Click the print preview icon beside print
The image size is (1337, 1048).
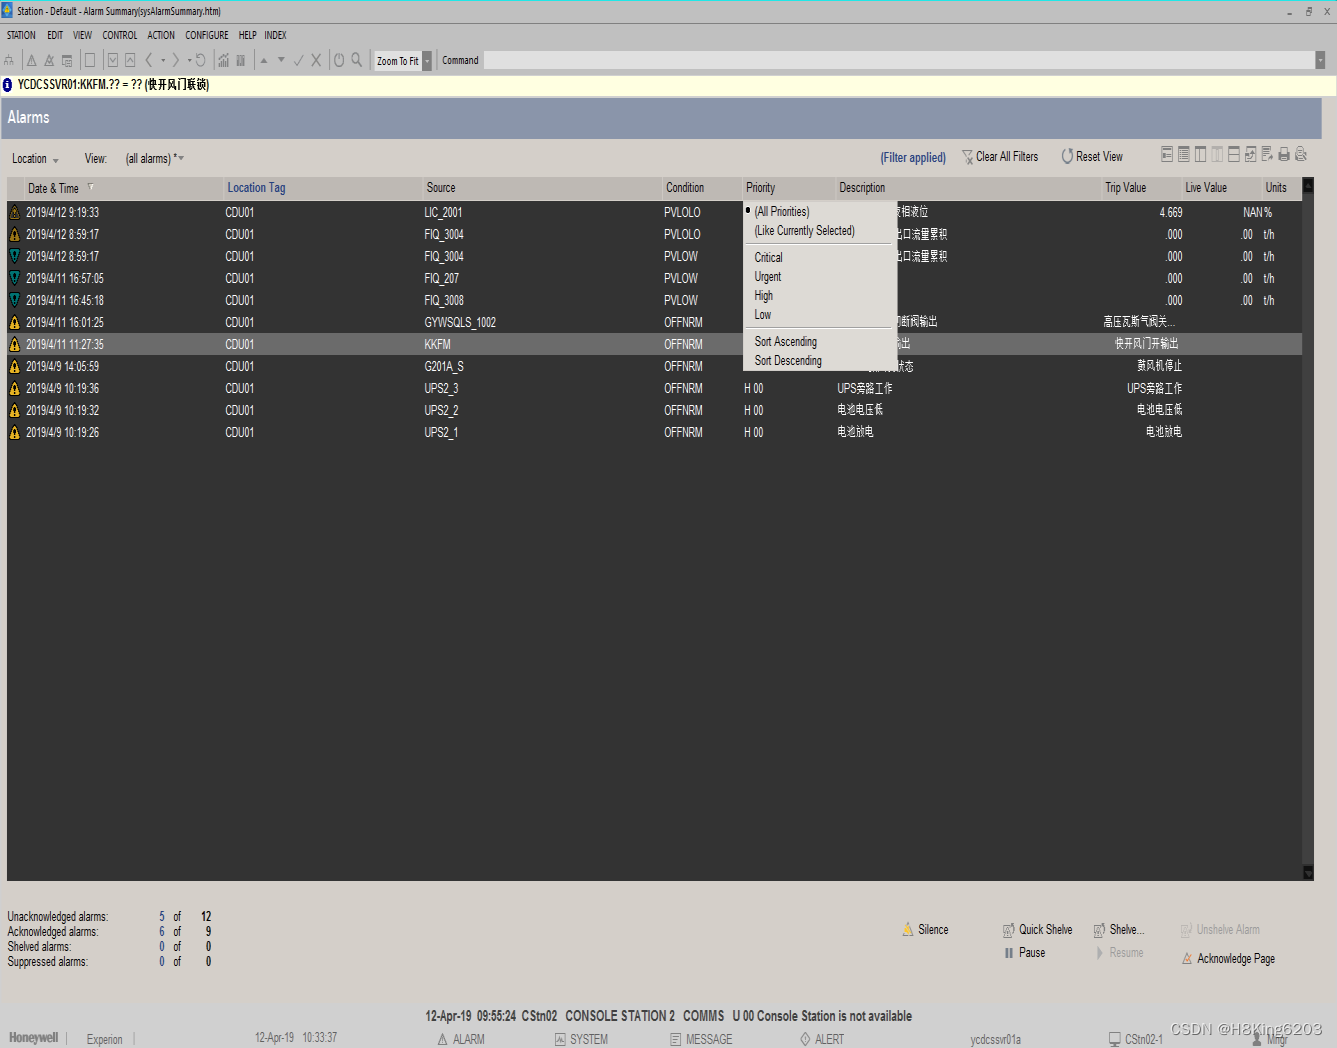[x=1301, y=154]
